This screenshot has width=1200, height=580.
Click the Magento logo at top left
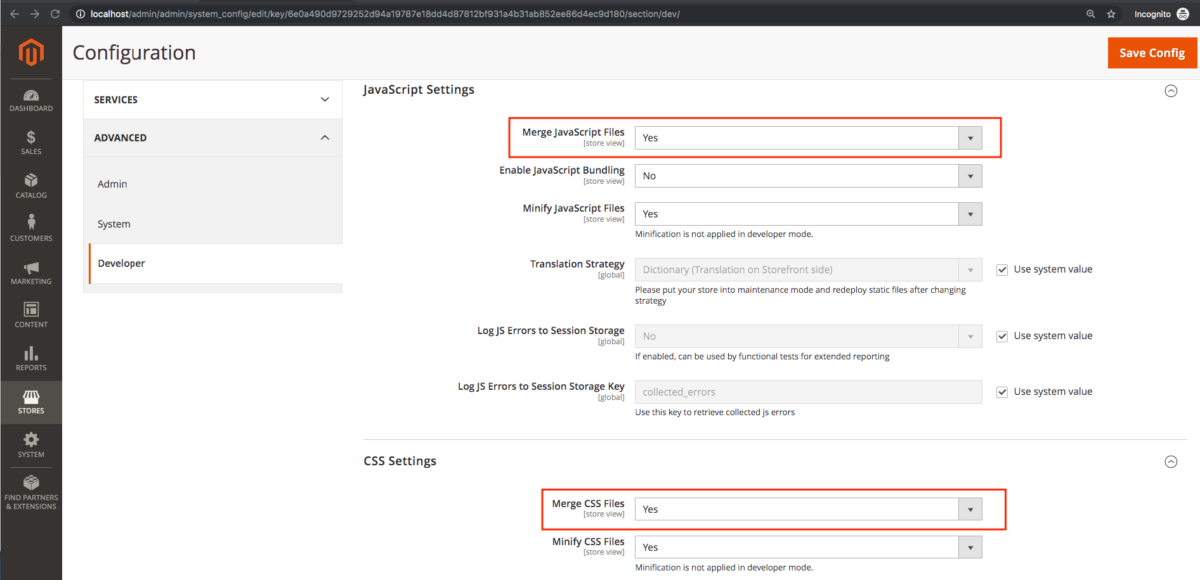tap(31, 53)
